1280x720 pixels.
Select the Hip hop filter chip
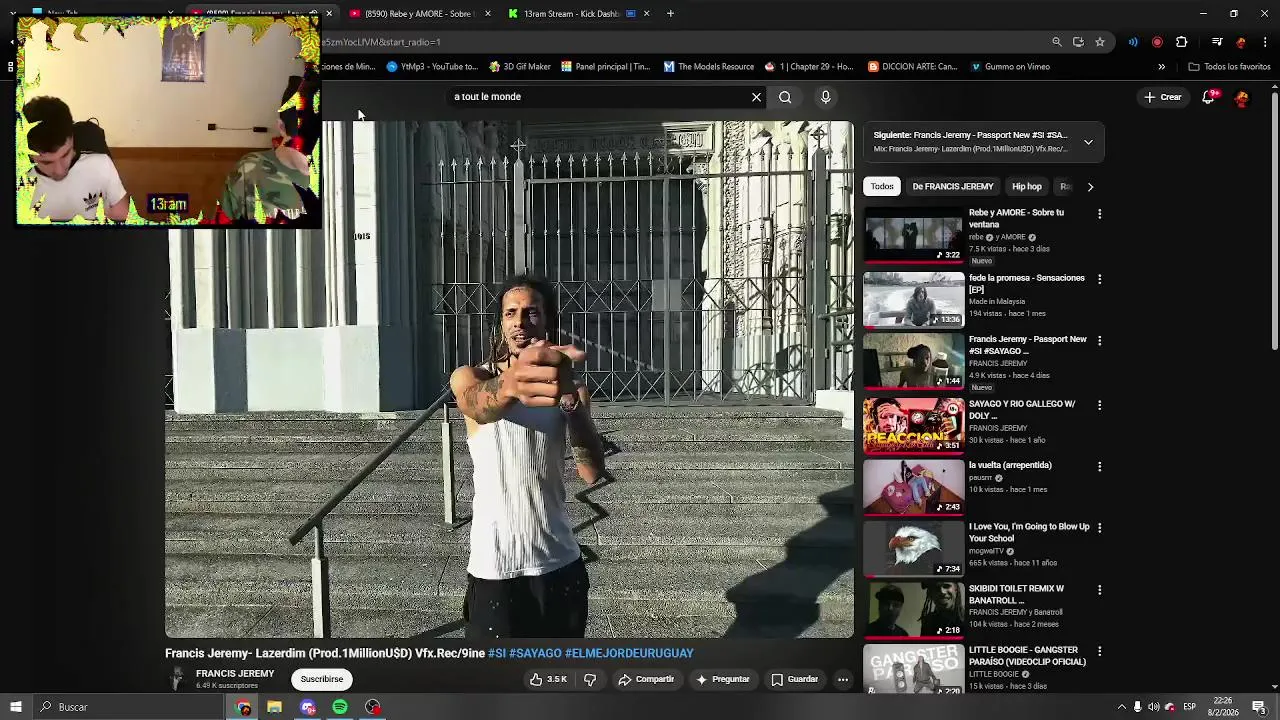[x=1026, y=186]
